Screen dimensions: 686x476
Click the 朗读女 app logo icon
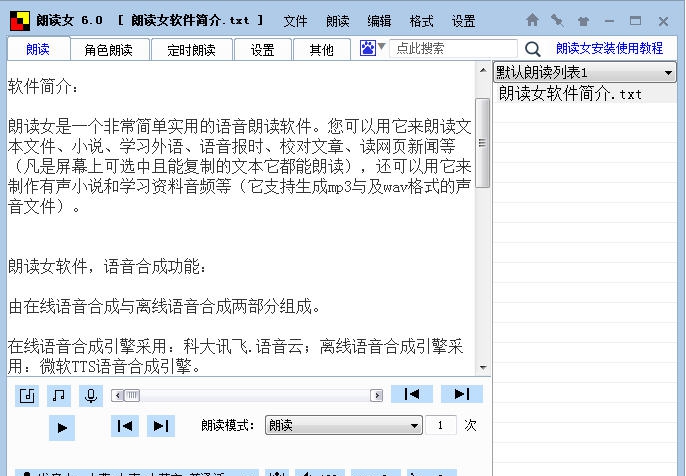(x=20, y=21)
